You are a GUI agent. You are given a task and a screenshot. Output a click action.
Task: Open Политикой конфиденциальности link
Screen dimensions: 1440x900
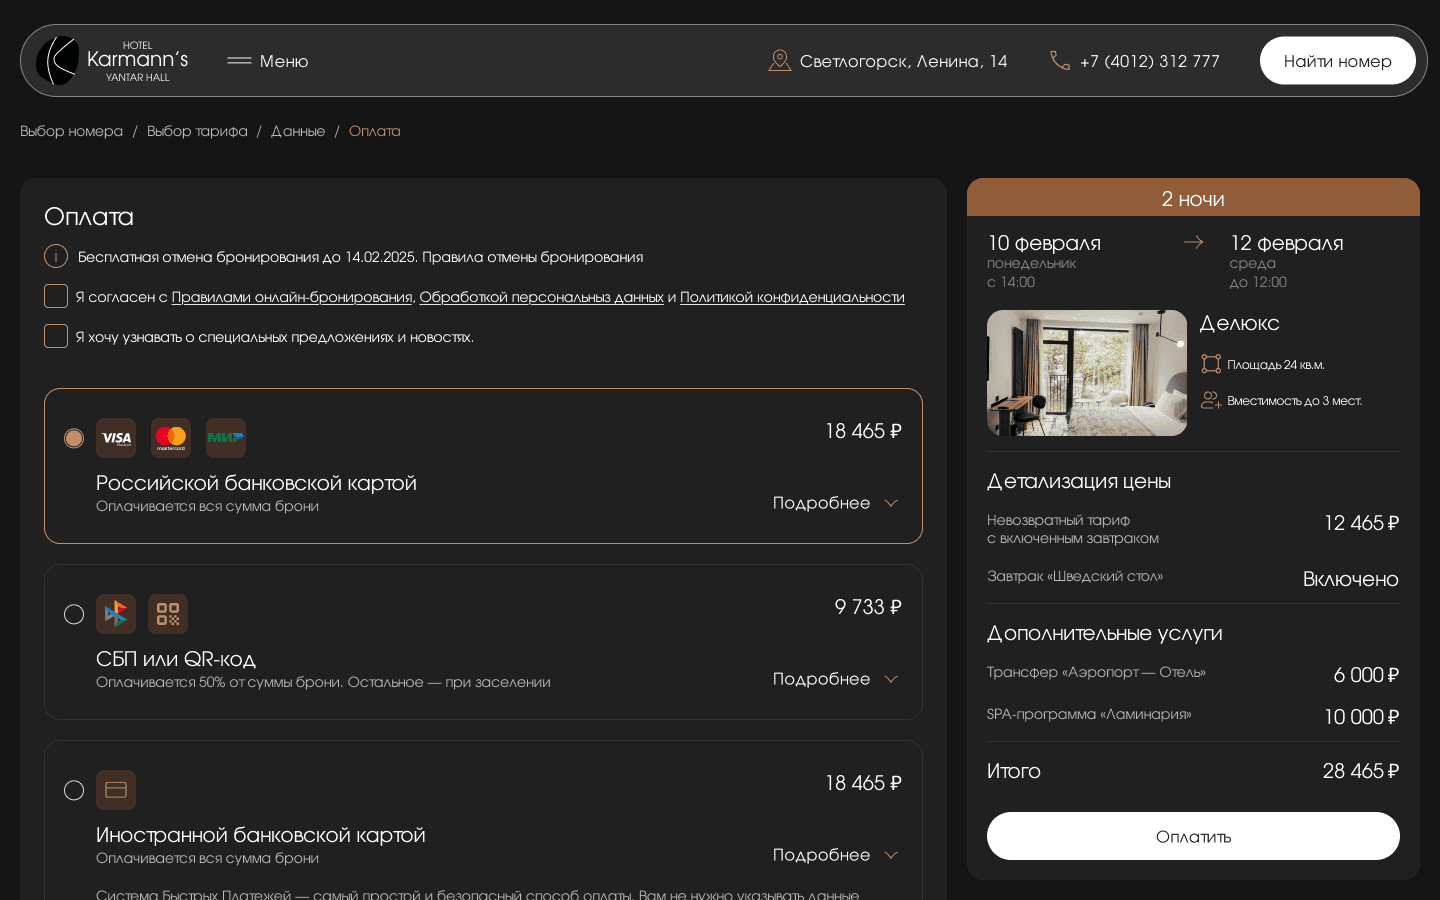coord(792,297)
